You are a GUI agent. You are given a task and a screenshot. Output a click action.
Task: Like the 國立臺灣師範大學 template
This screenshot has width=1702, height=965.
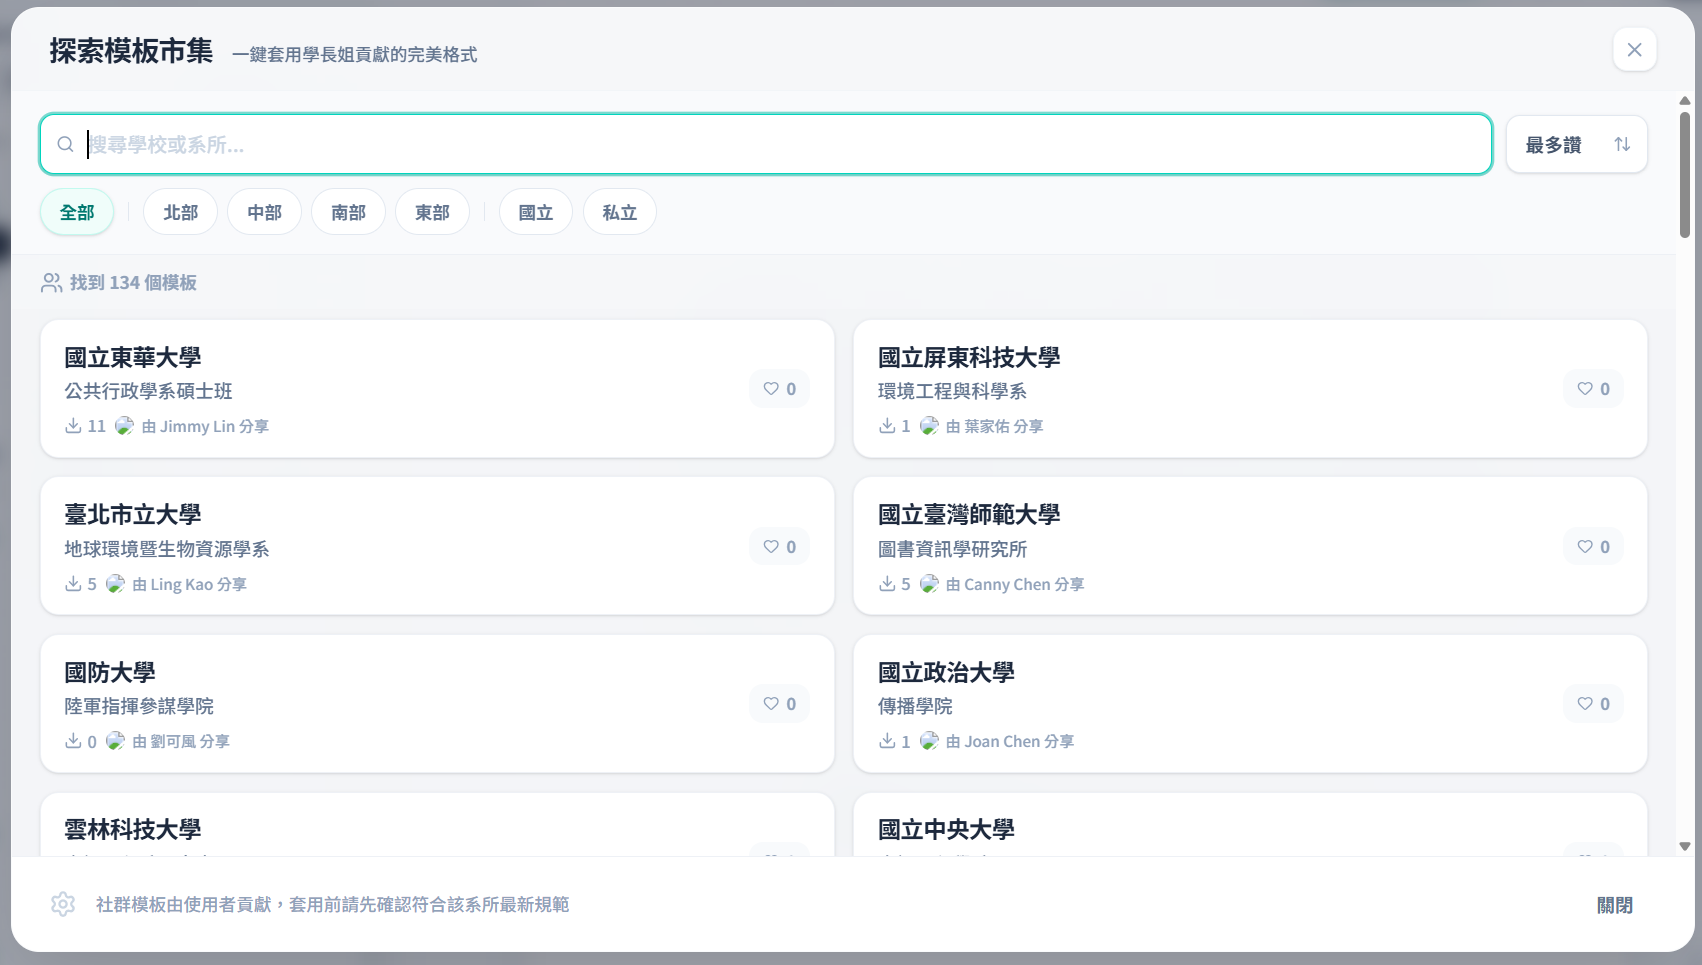[x=1594, y=547]
